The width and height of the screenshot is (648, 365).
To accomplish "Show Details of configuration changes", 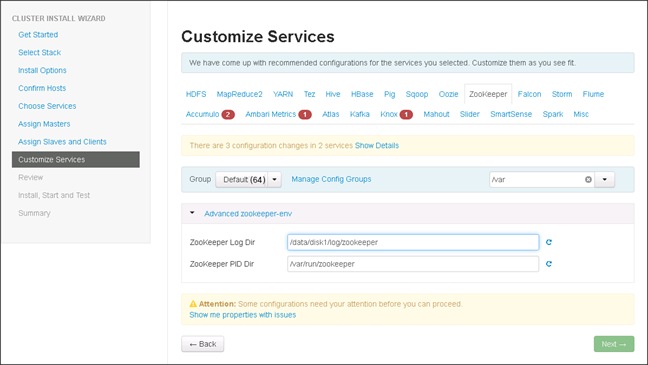I will pos(376,146).
